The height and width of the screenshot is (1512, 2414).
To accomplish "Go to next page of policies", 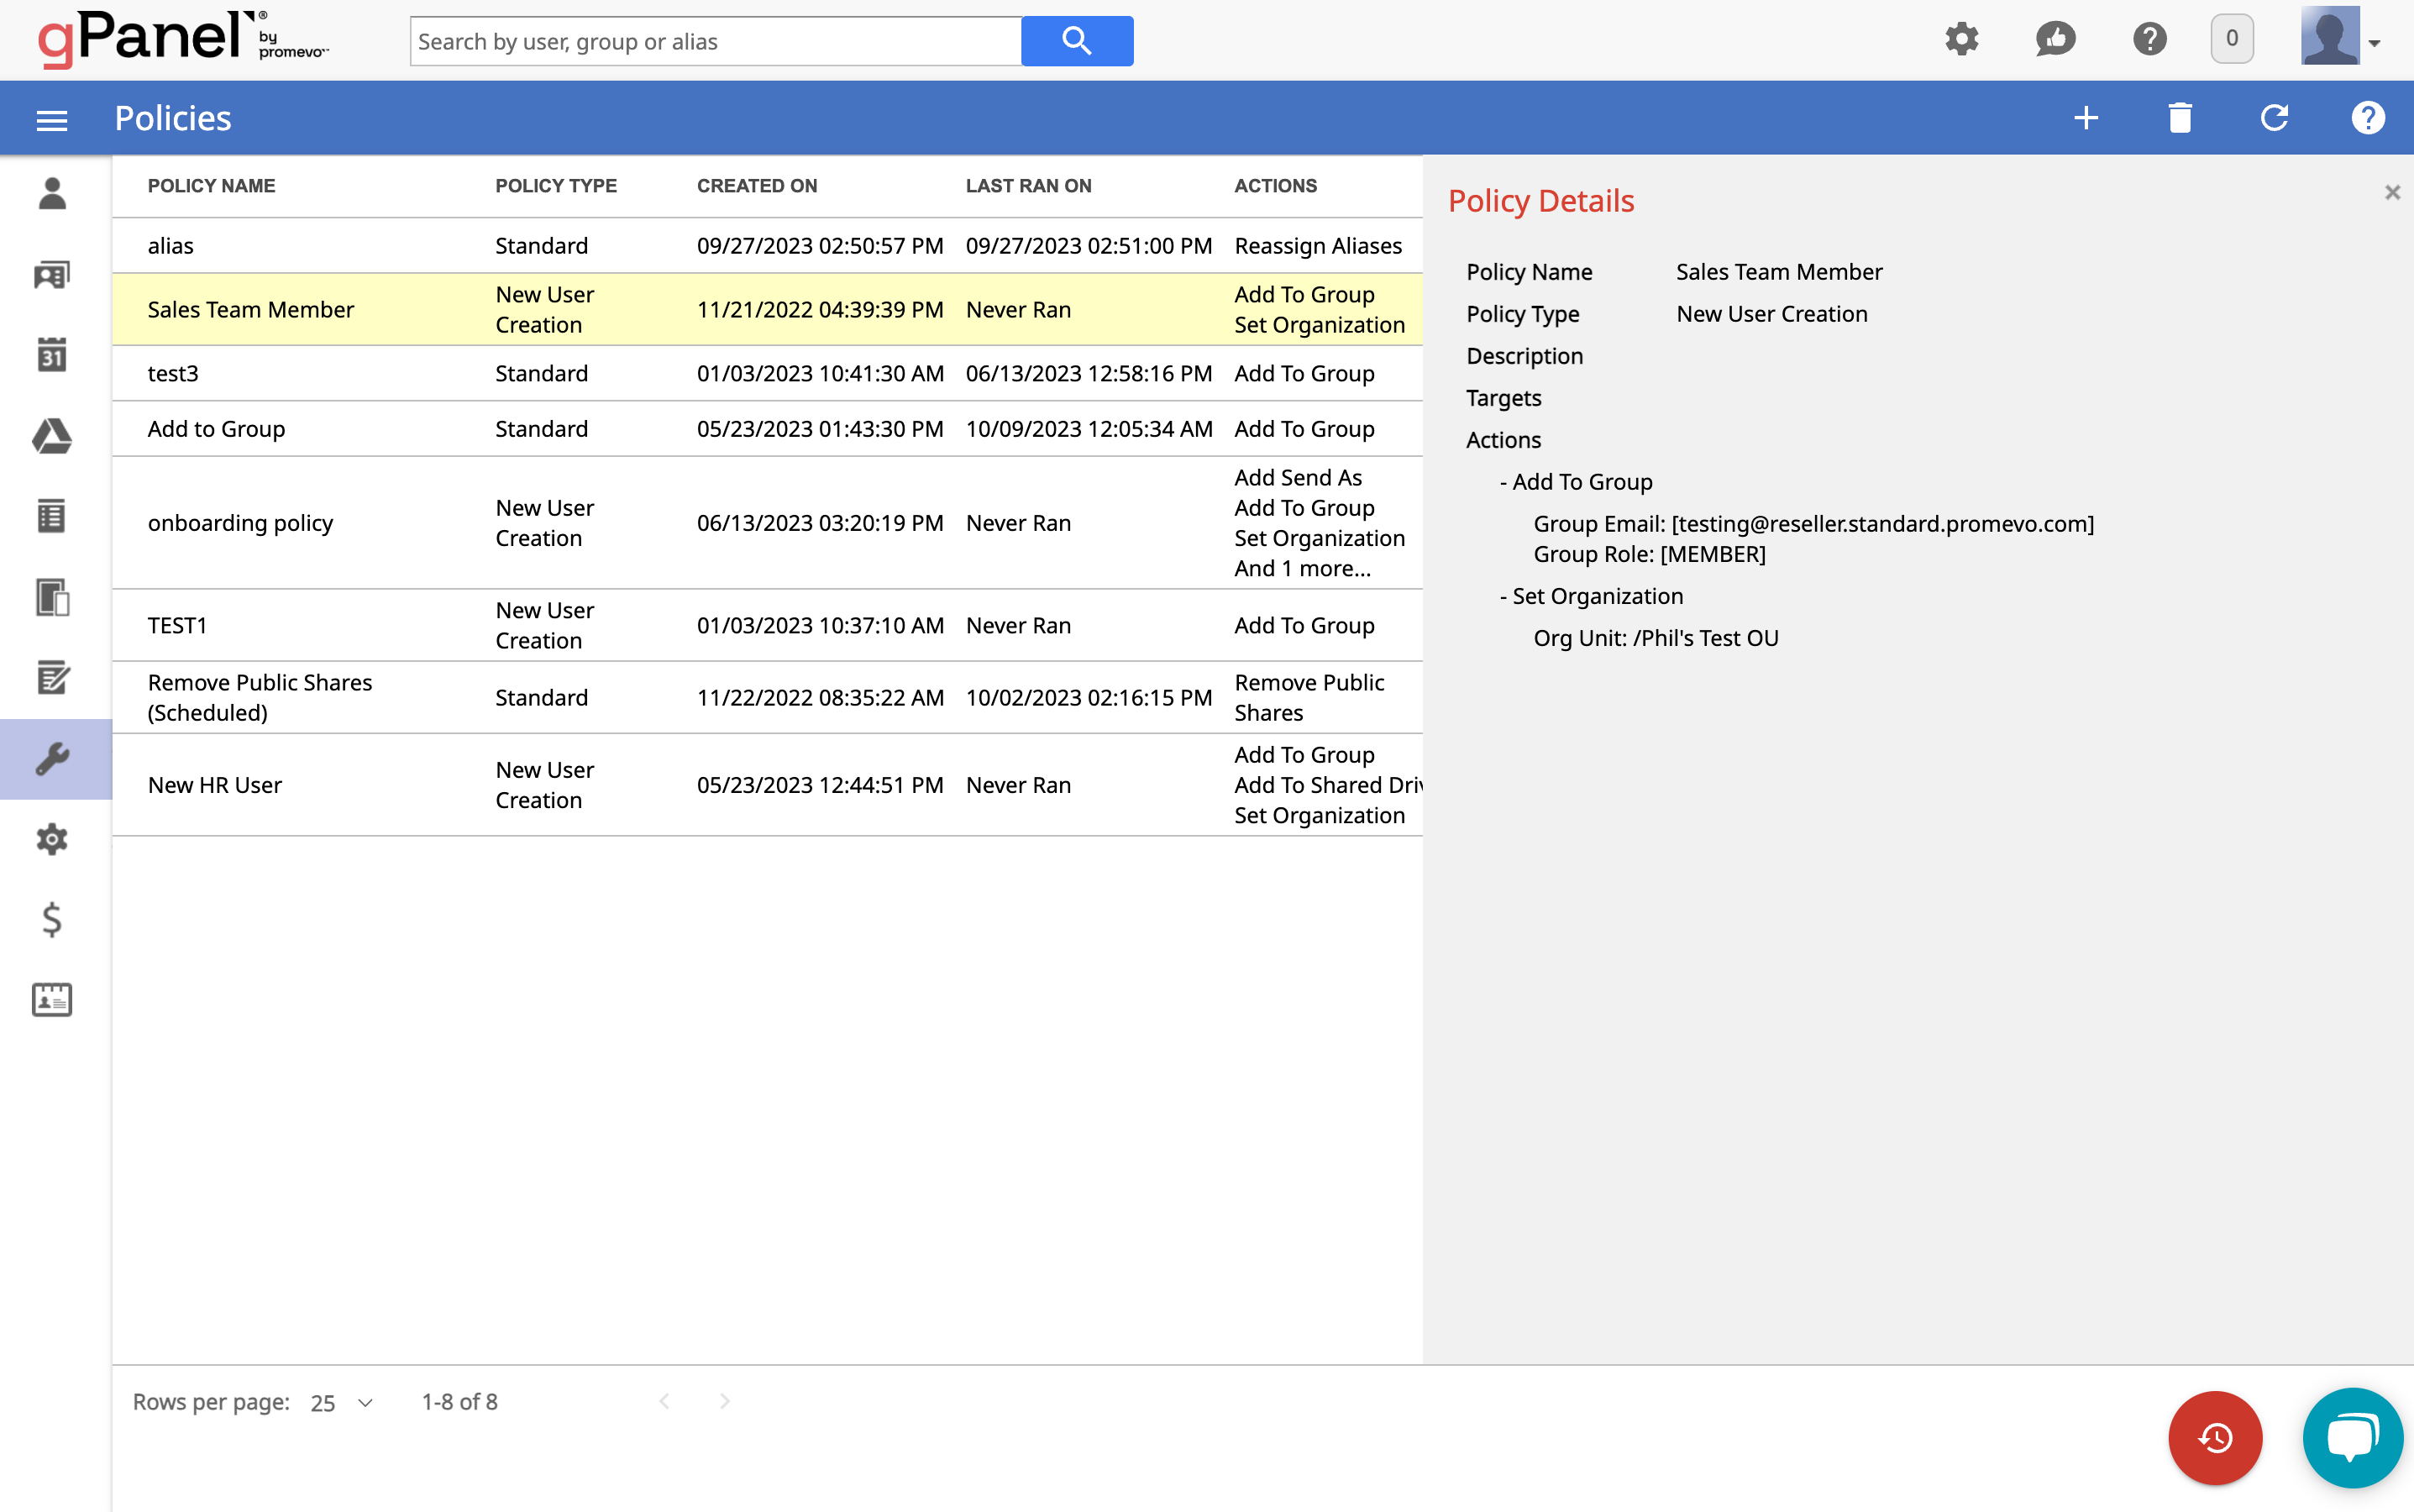I will point(725,1401).
